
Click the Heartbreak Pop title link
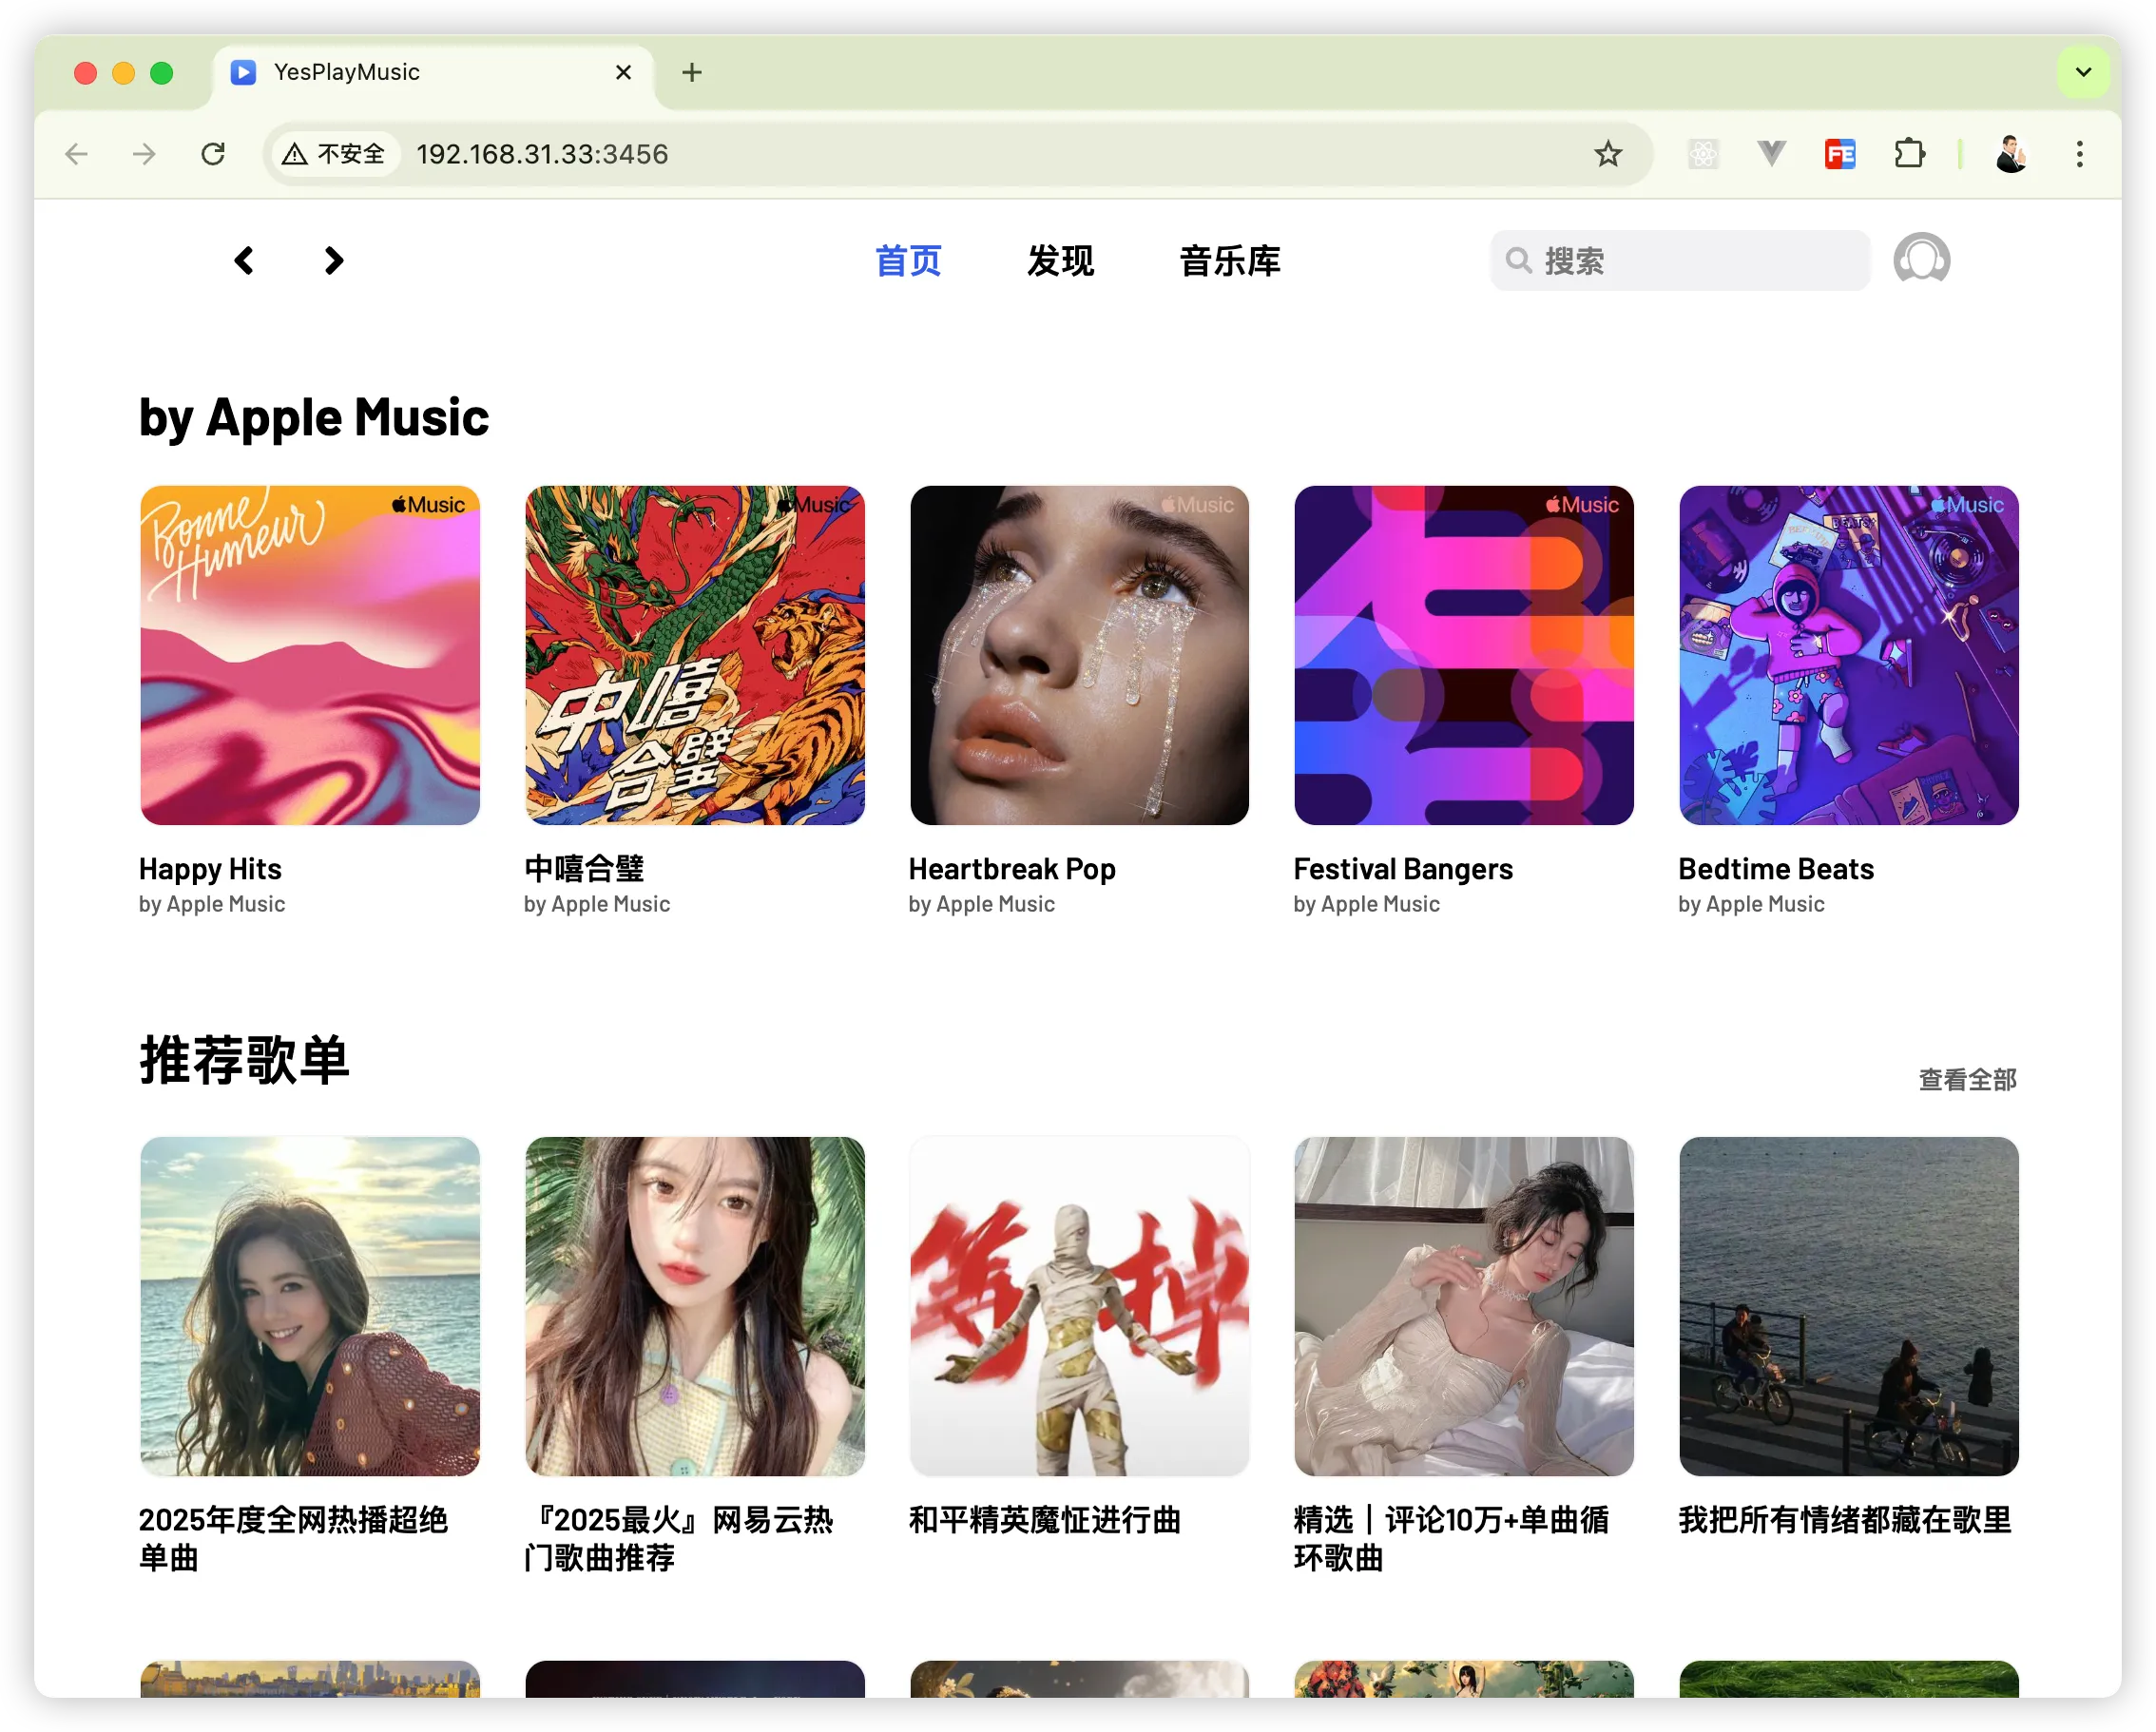(1012, 869)
